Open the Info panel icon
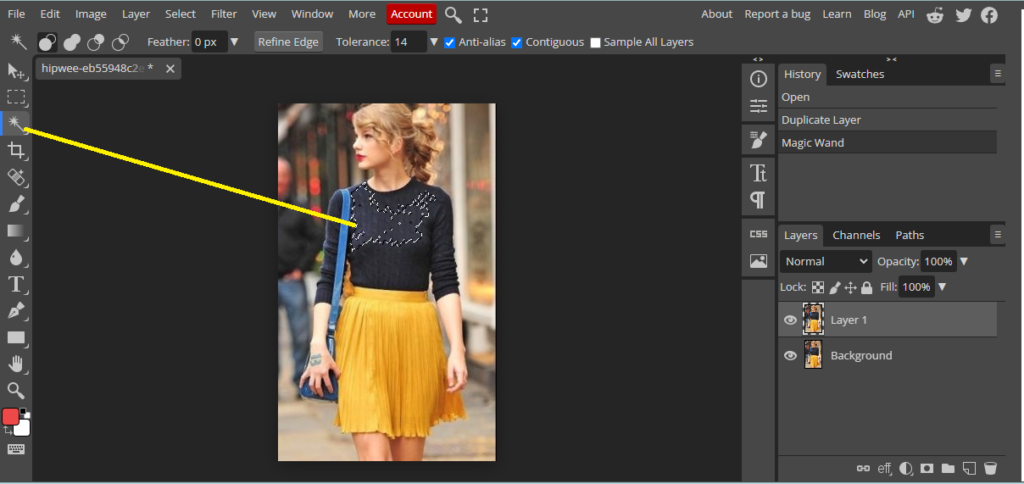 [x=758, y=79]
